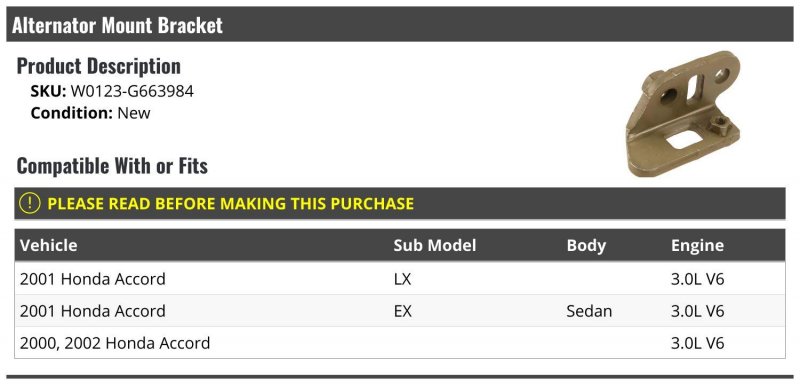This screenshot has width=800, height=385.
Task: Open the alternator bracket product image
Action: [683, 114]
